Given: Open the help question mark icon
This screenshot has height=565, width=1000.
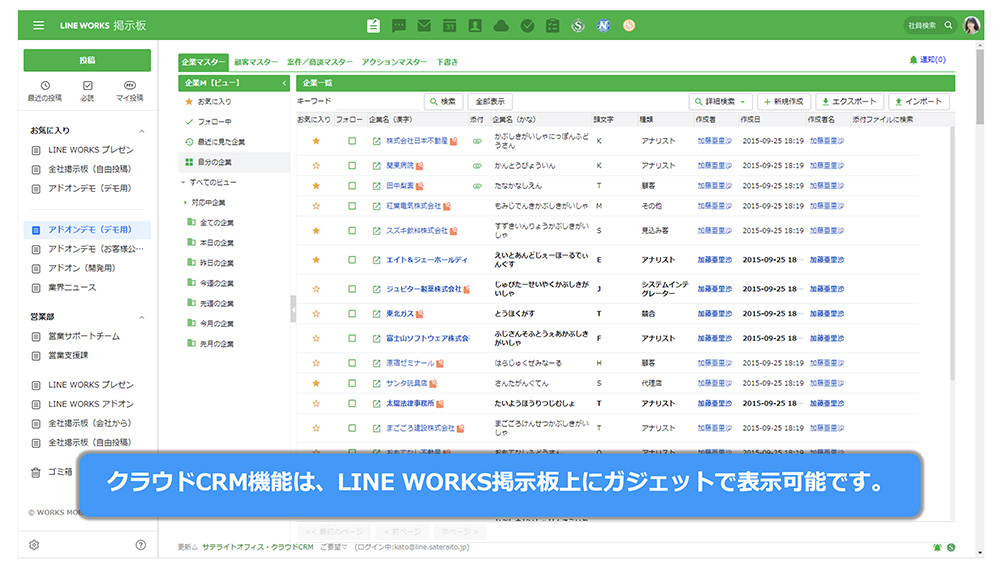Looking at the screenshot, I should coord(140,545).
